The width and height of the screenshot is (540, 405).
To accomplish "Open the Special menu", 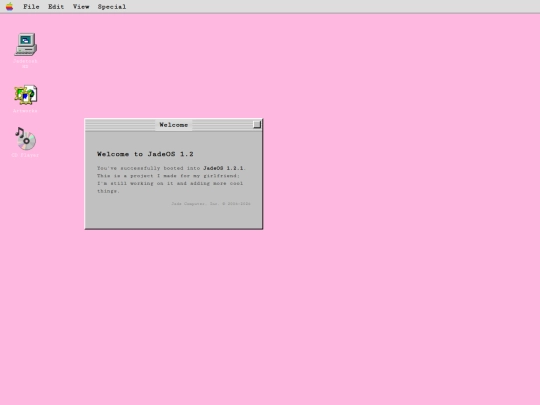I will (112, 7).
